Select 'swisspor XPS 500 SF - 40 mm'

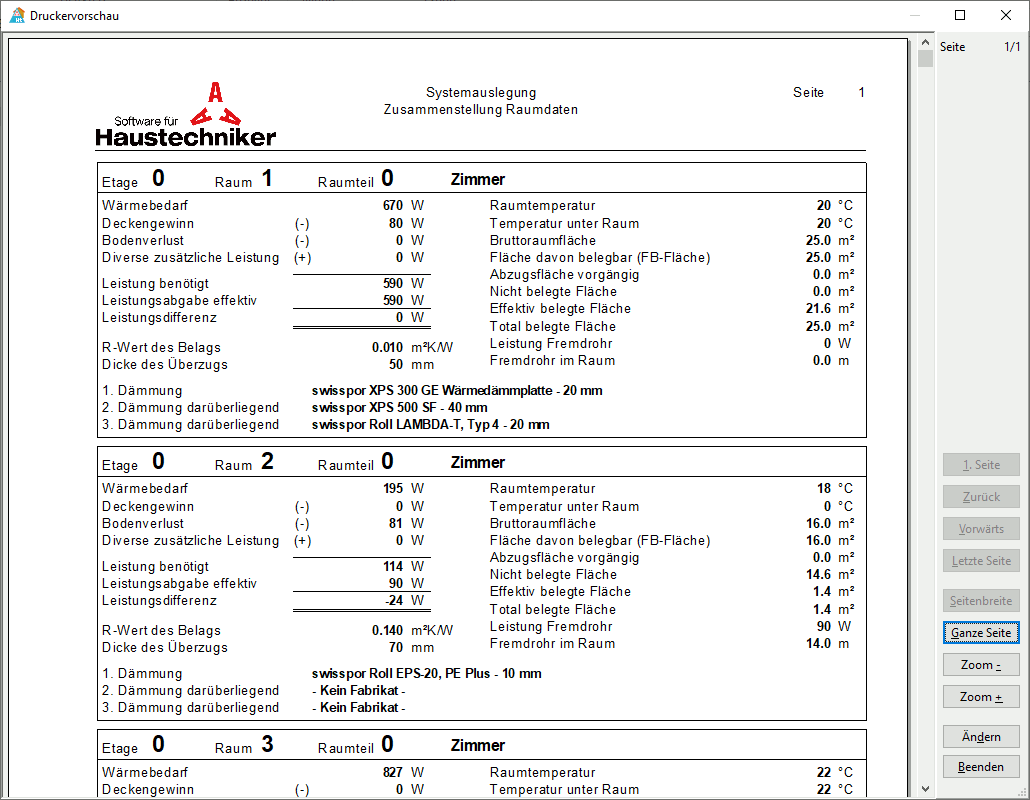coord(399,407)
